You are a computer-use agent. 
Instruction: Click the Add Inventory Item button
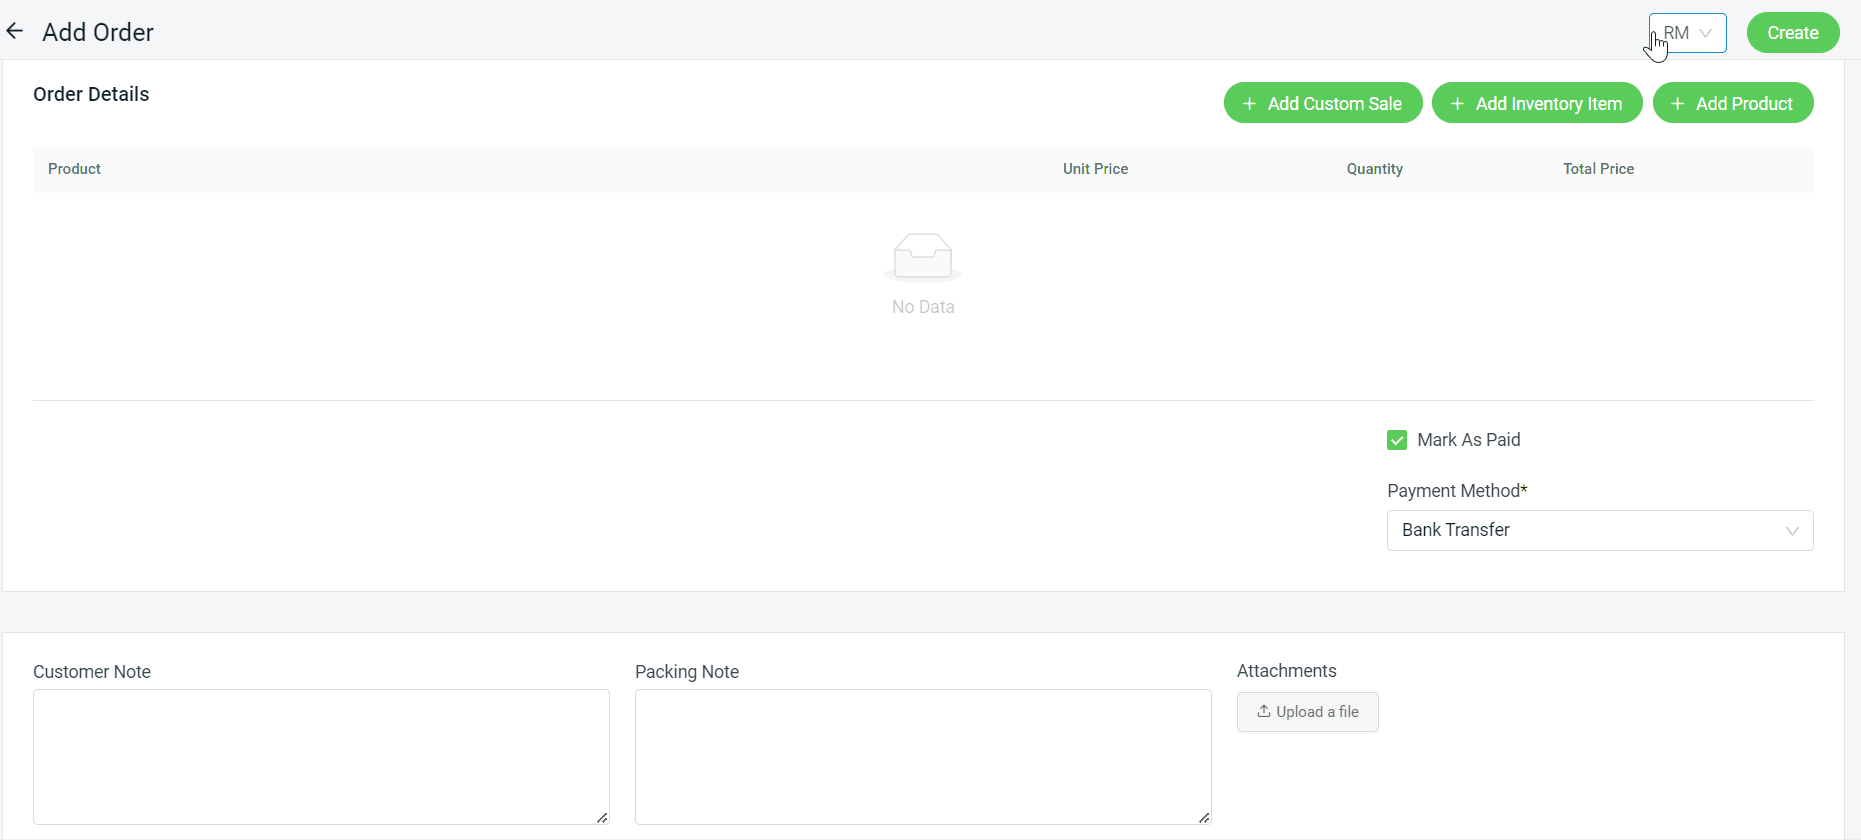click(1536, 104)
